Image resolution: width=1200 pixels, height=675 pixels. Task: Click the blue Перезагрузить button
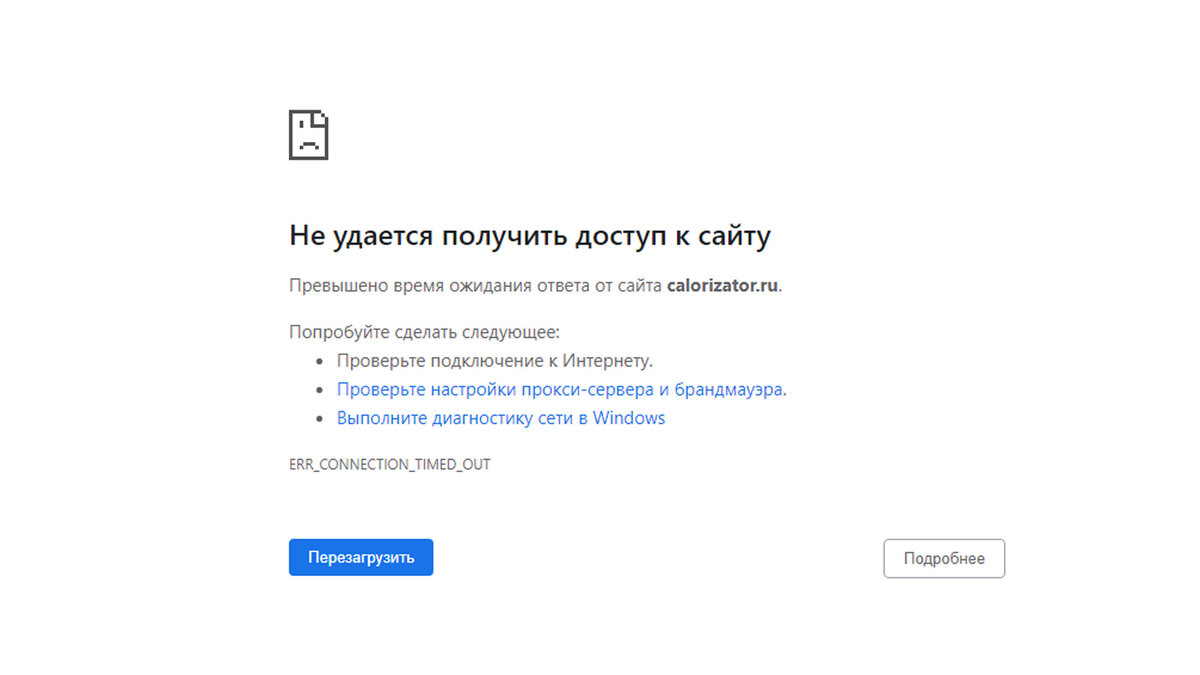pyautogui.click(x=361, y=558)
